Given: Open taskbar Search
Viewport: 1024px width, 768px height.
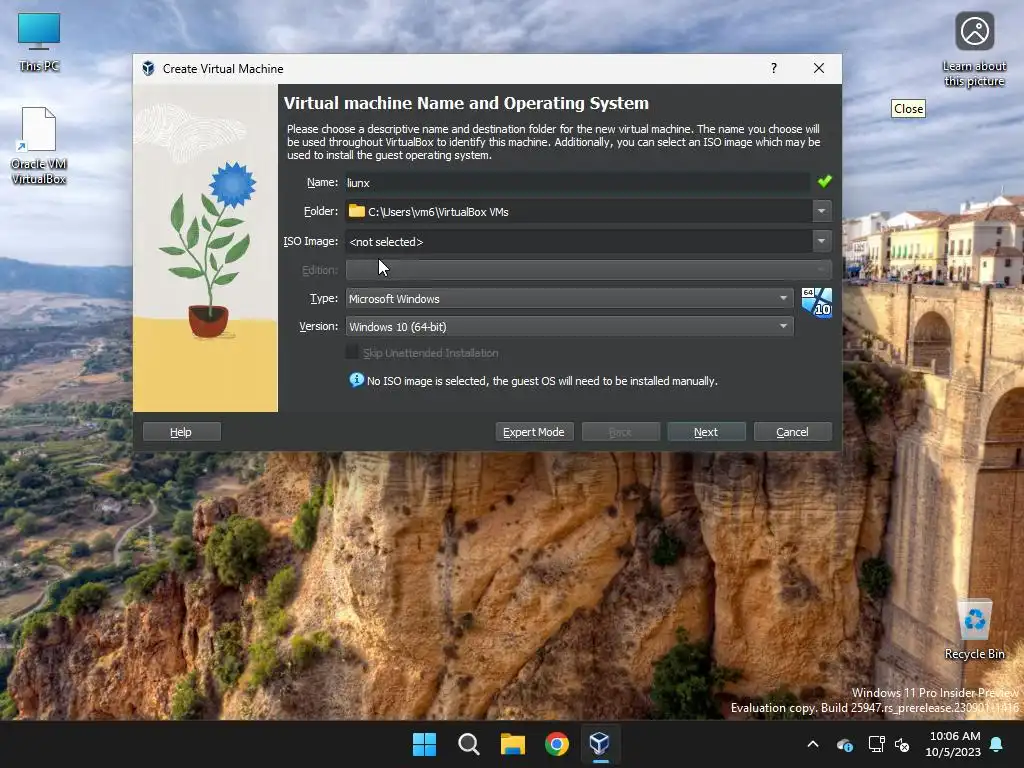Looking at the screenshot, I should pyautogui.click(x=468, y=744).
